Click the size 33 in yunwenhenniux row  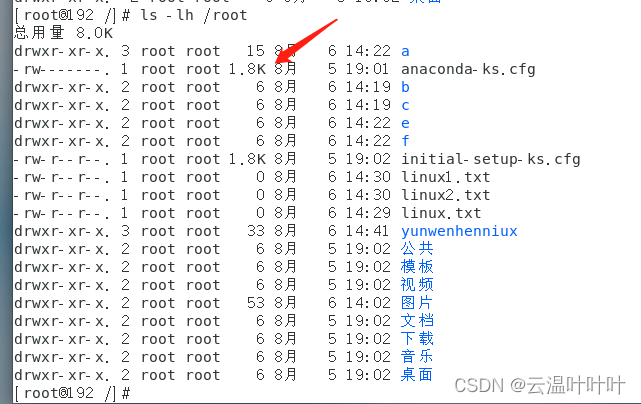(256, 231)
